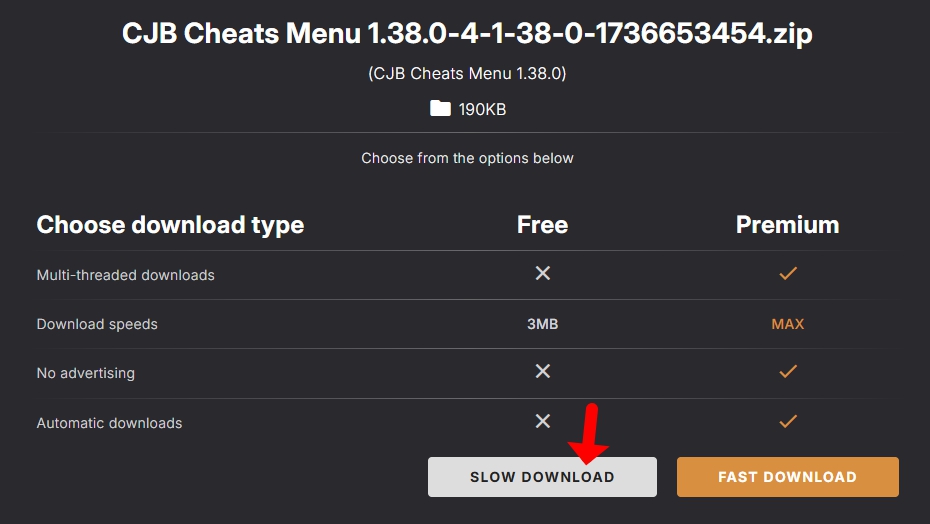Select the Free column heading

[542, 225]
